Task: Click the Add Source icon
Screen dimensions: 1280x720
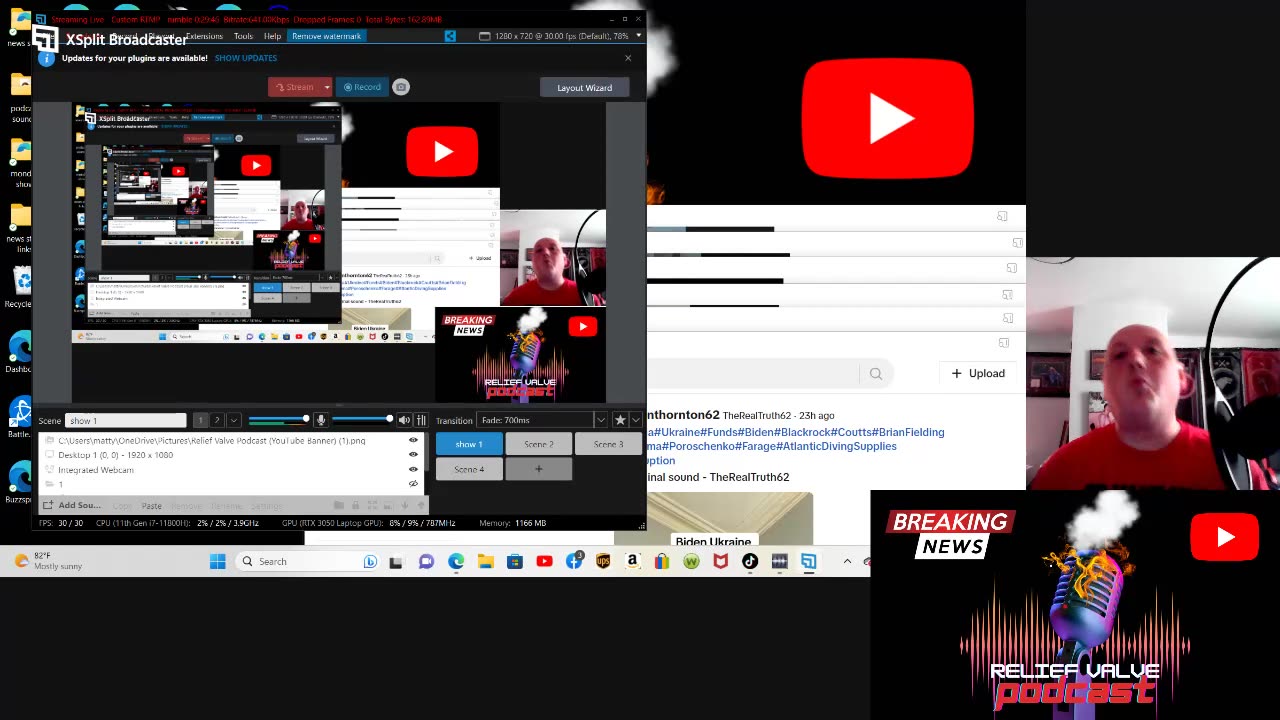Action: (48, 505)
